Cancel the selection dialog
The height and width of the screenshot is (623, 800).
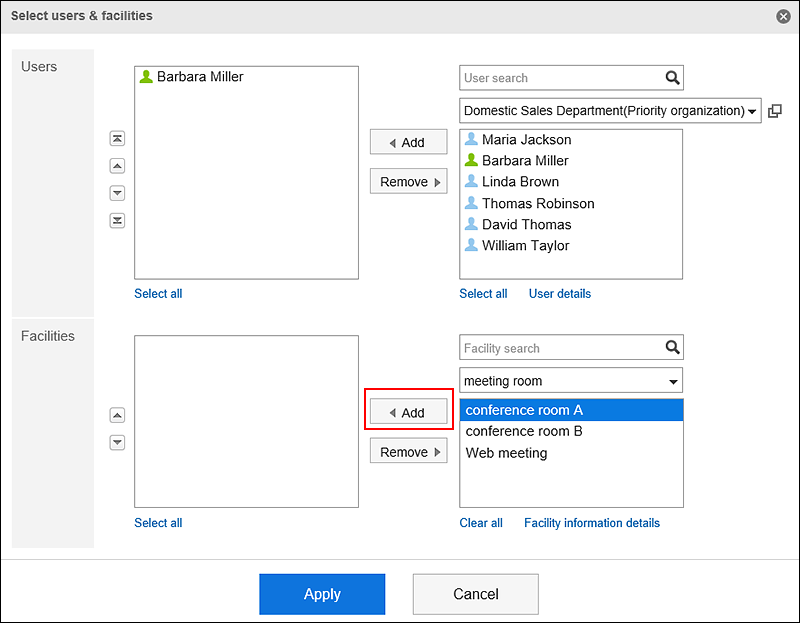pos(476,594)
